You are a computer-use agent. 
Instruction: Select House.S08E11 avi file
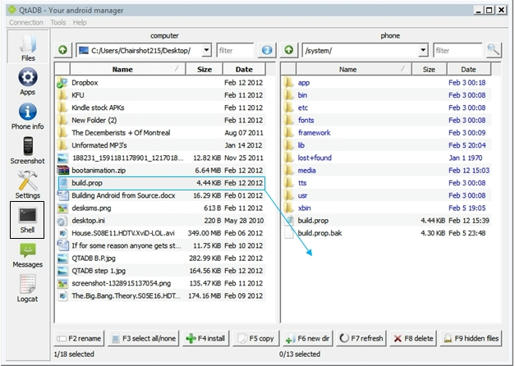(x=161, y=233)
